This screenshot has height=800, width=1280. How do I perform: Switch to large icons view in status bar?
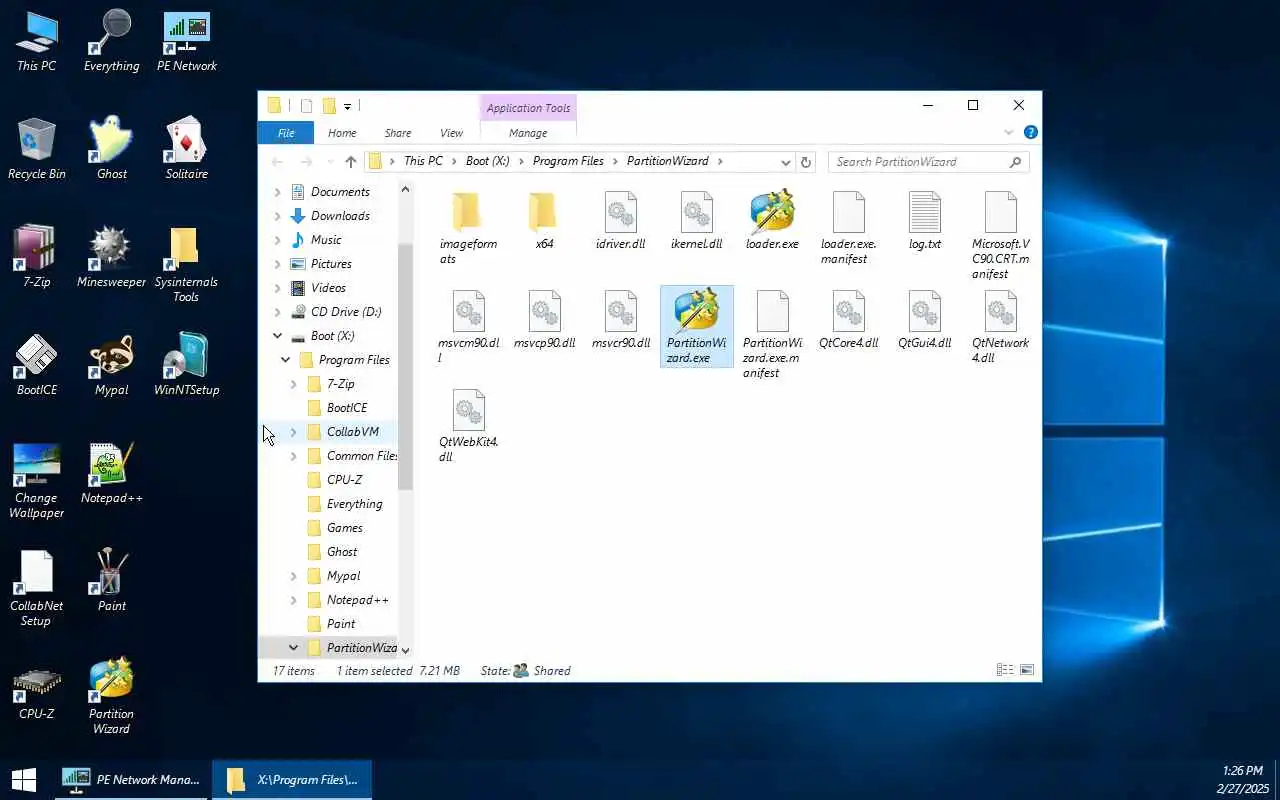[x=1026, y=670]
